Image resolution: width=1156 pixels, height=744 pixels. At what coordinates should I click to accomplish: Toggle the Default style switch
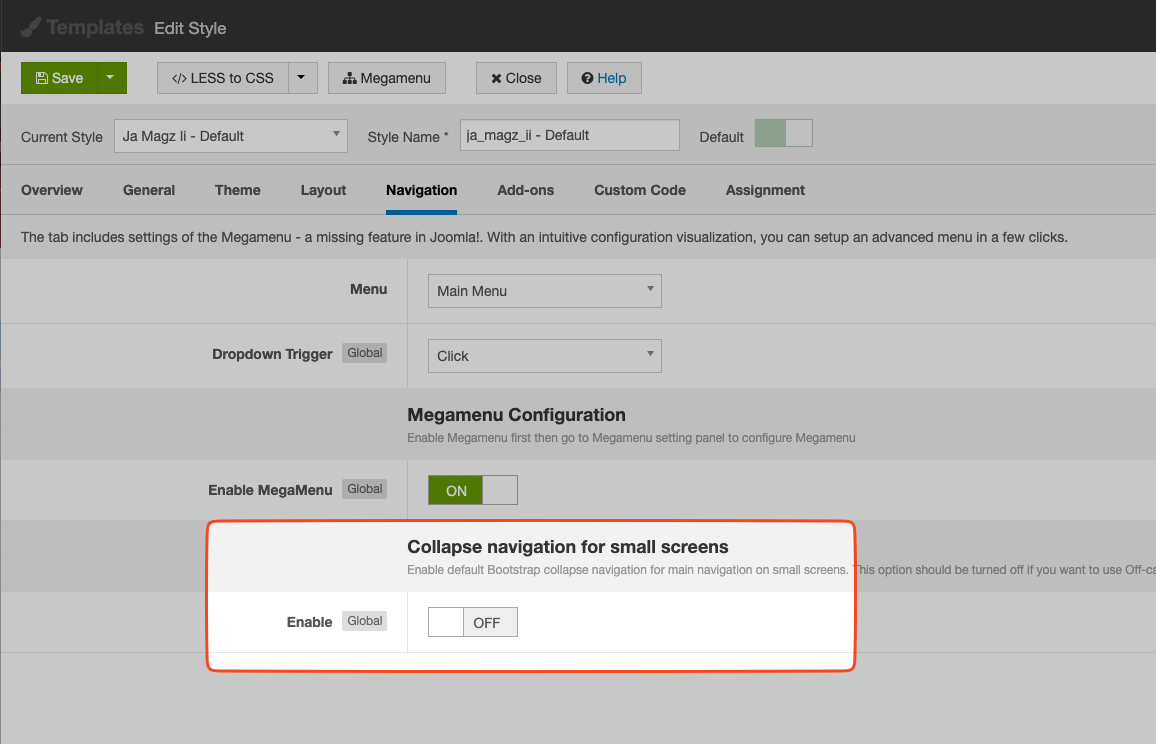783,134
